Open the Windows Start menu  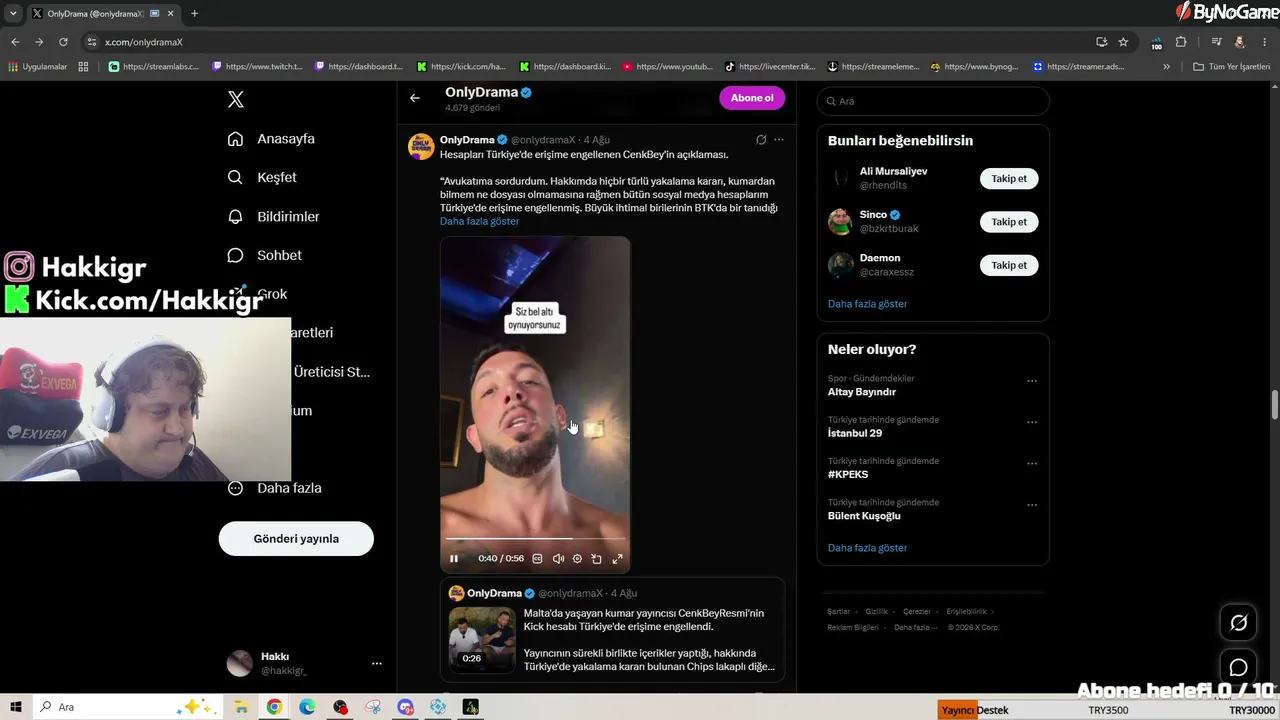(16, 707)
